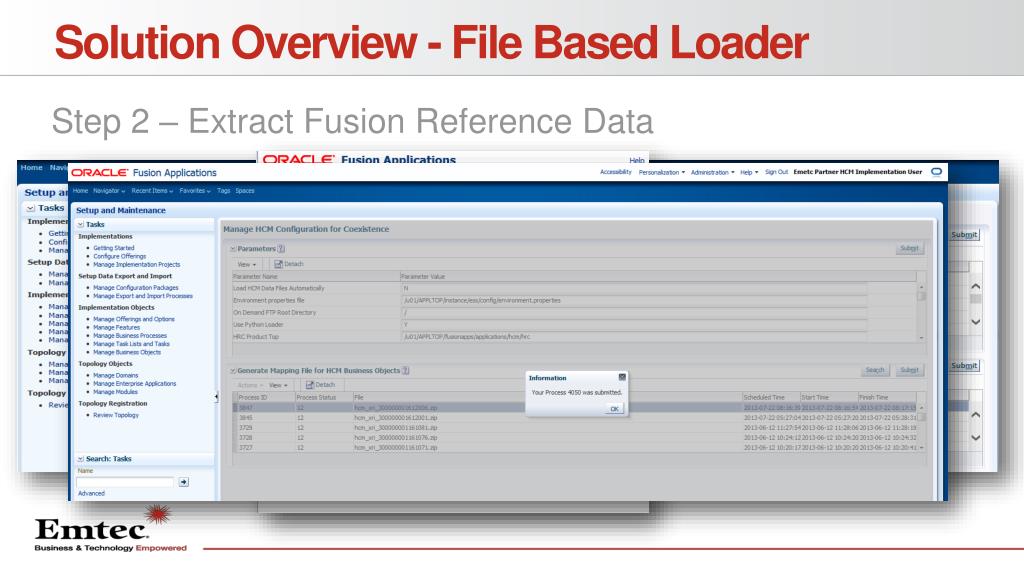Image resolution: width=1024 pixels, height=576 pixels.
Task: Open the help icon beside Generate Mapping File heading
Action: [406, 370]
